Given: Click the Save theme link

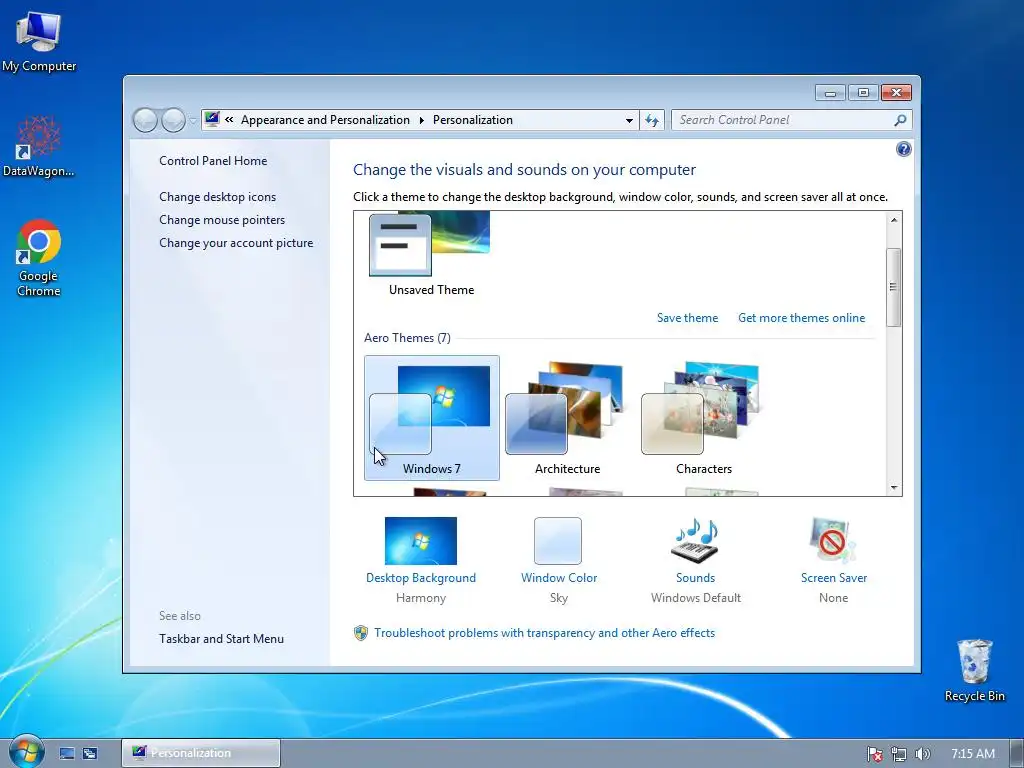Looking at the screenshot, I should click(x=687, y=317).
